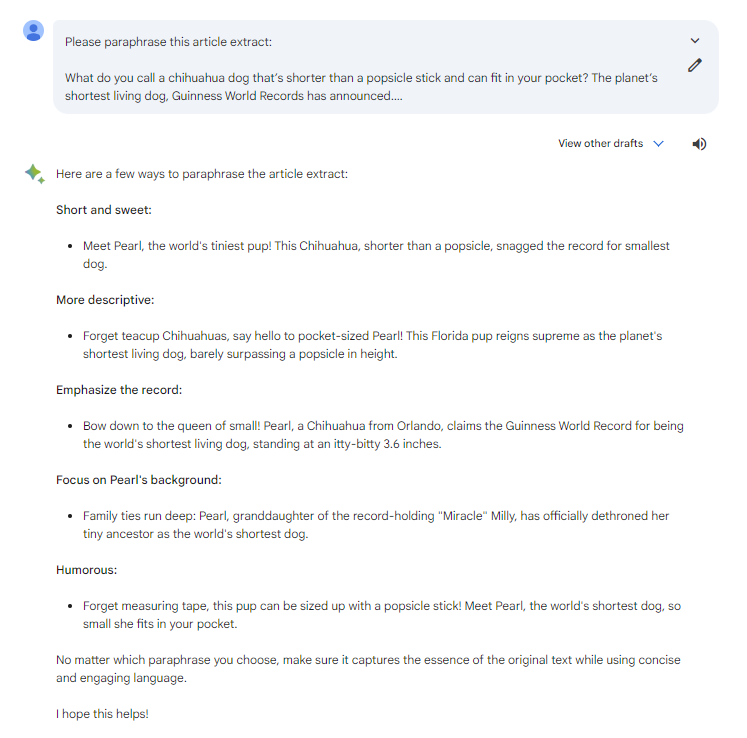Click the user profile avatar icon
Screen dimensions: 747x738
(x=33, y=31)
